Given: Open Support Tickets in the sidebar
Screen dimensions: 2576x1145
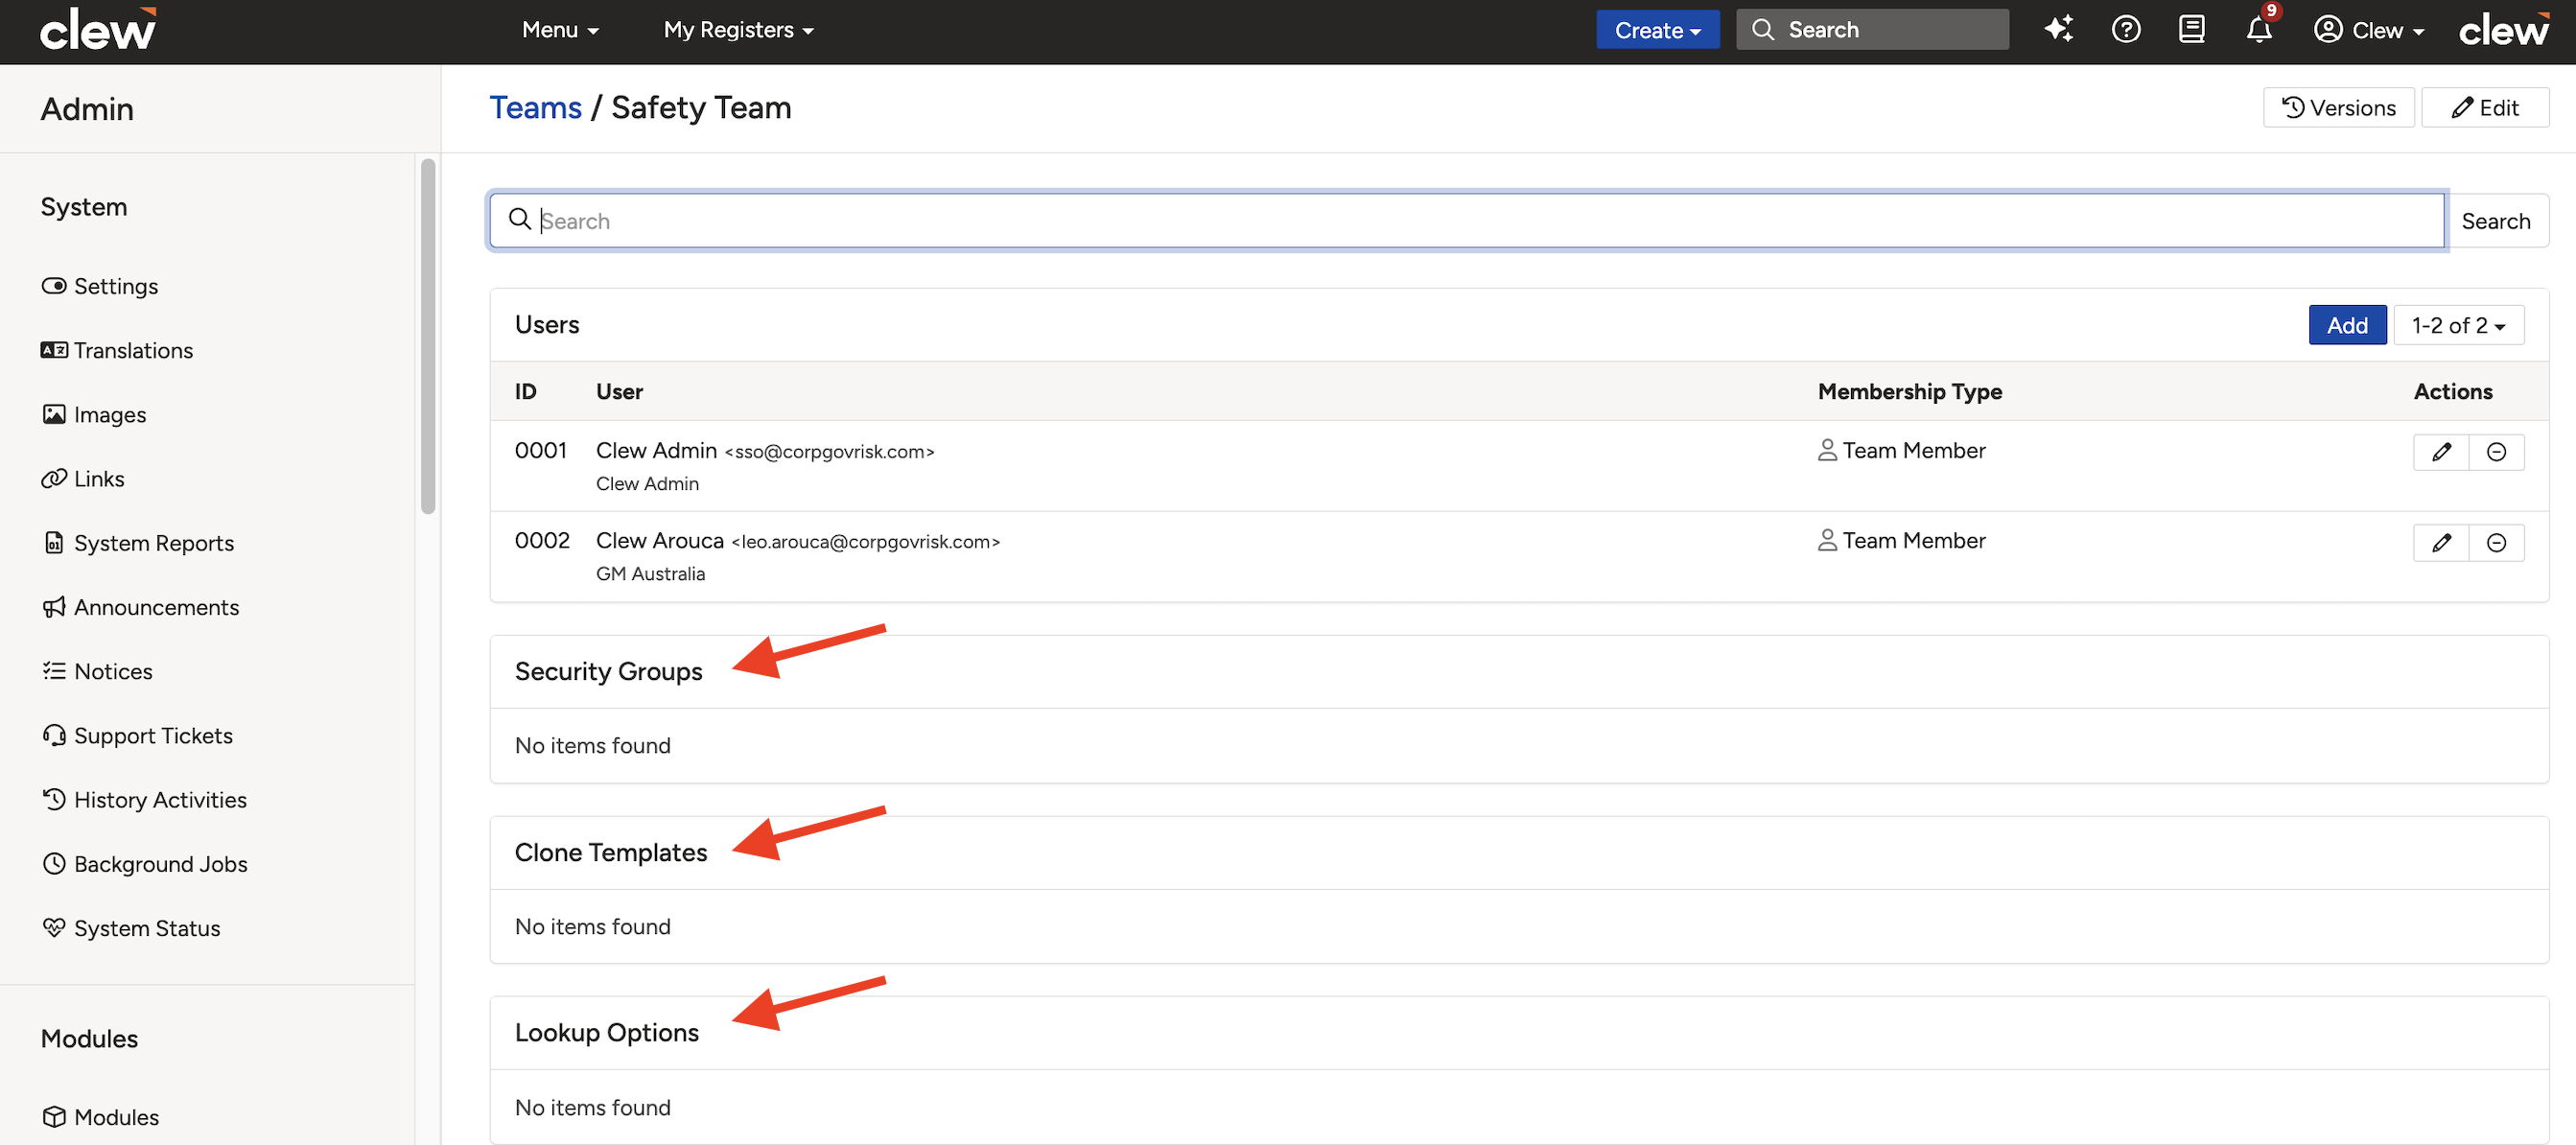Looking at the screenshot, I should (137, 735).
